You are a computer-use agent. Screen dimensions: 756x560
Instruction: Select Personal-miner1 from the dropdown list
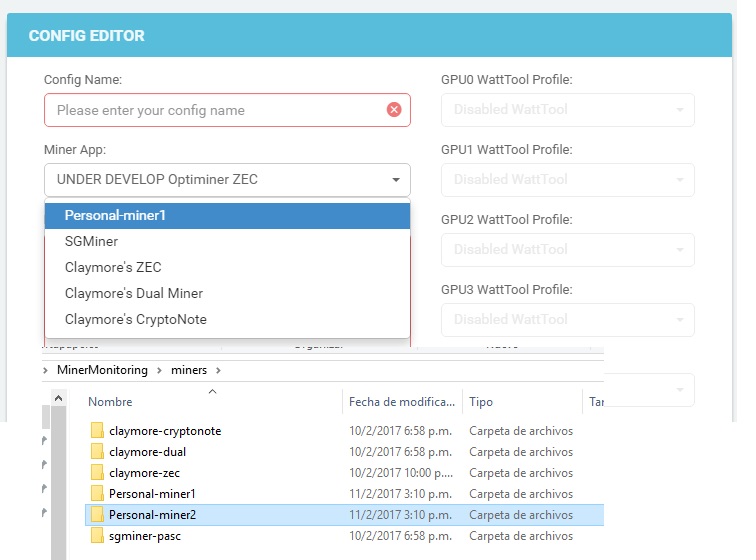(x=227, y=216)
